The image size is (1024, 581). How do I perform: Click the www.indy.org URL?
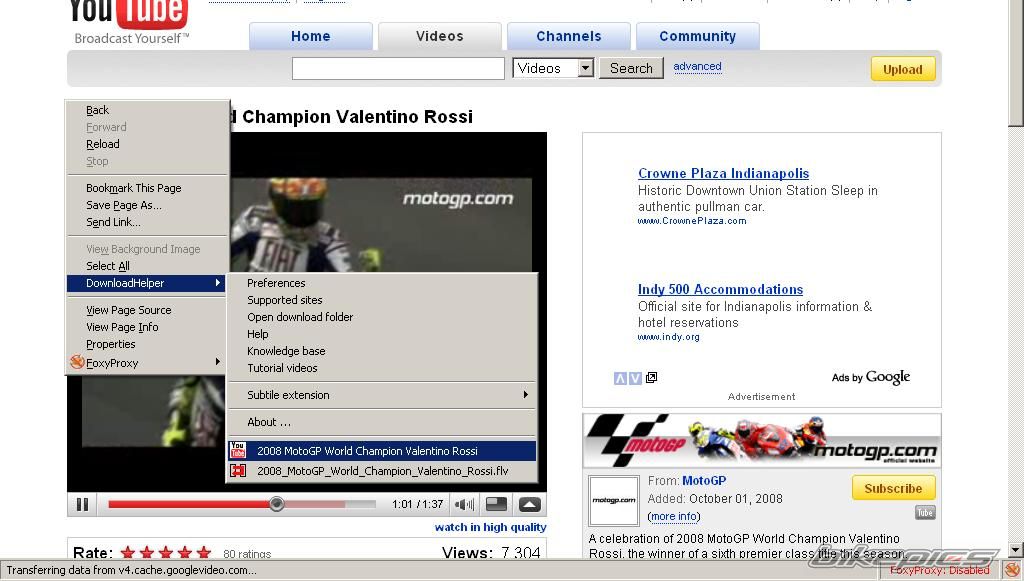pyautogui.click(x=669, y=337)
